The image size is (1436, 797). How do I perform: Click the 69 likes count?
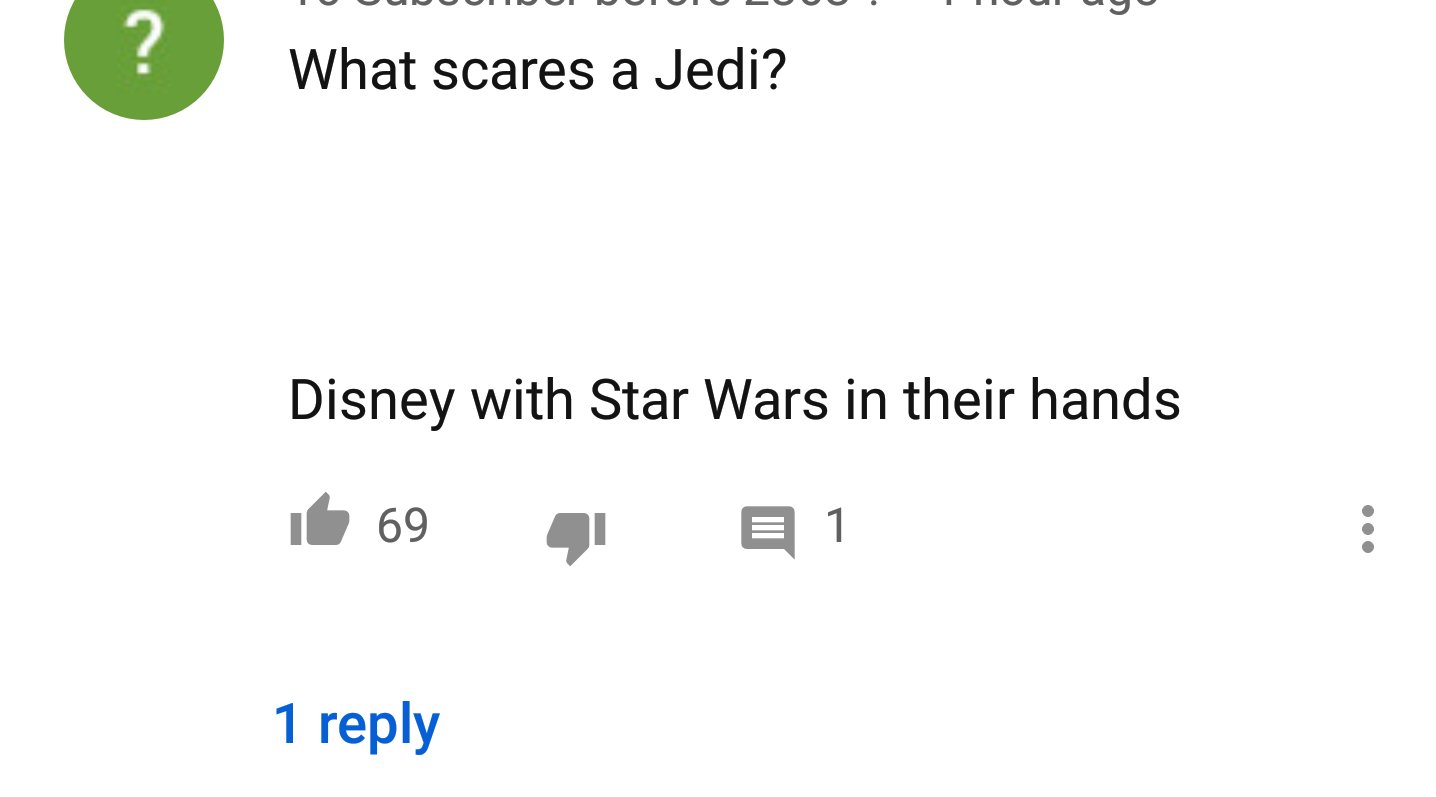point(403,525)
